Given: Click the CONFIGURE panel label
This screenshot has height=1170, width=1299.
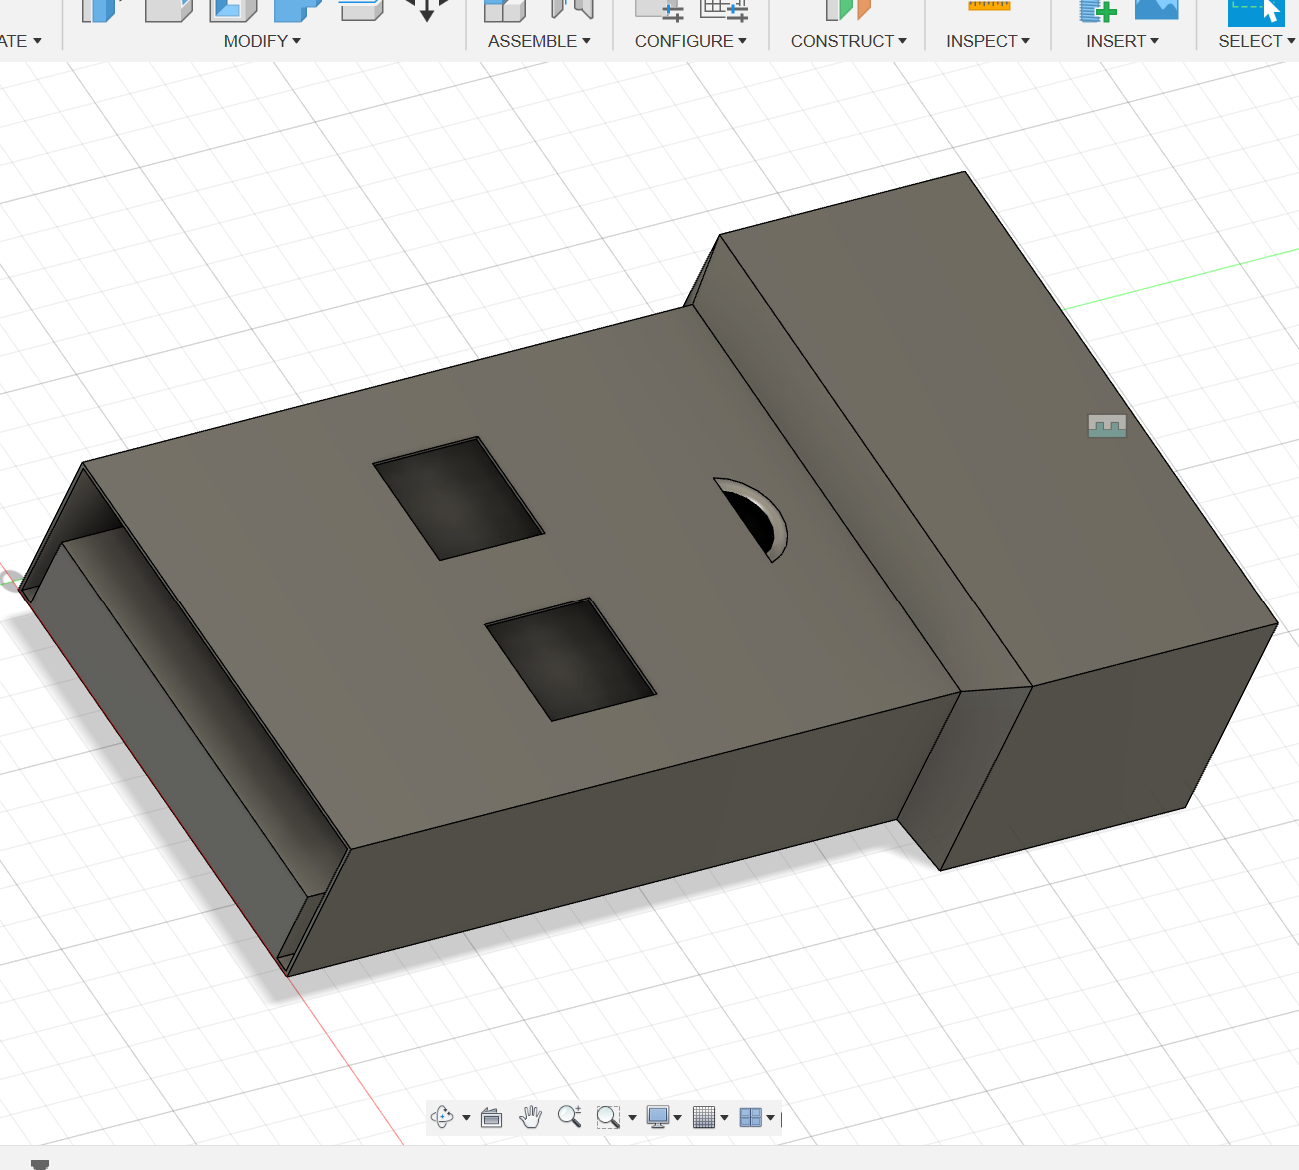Looking at the screenshot, I should point(684,41).
